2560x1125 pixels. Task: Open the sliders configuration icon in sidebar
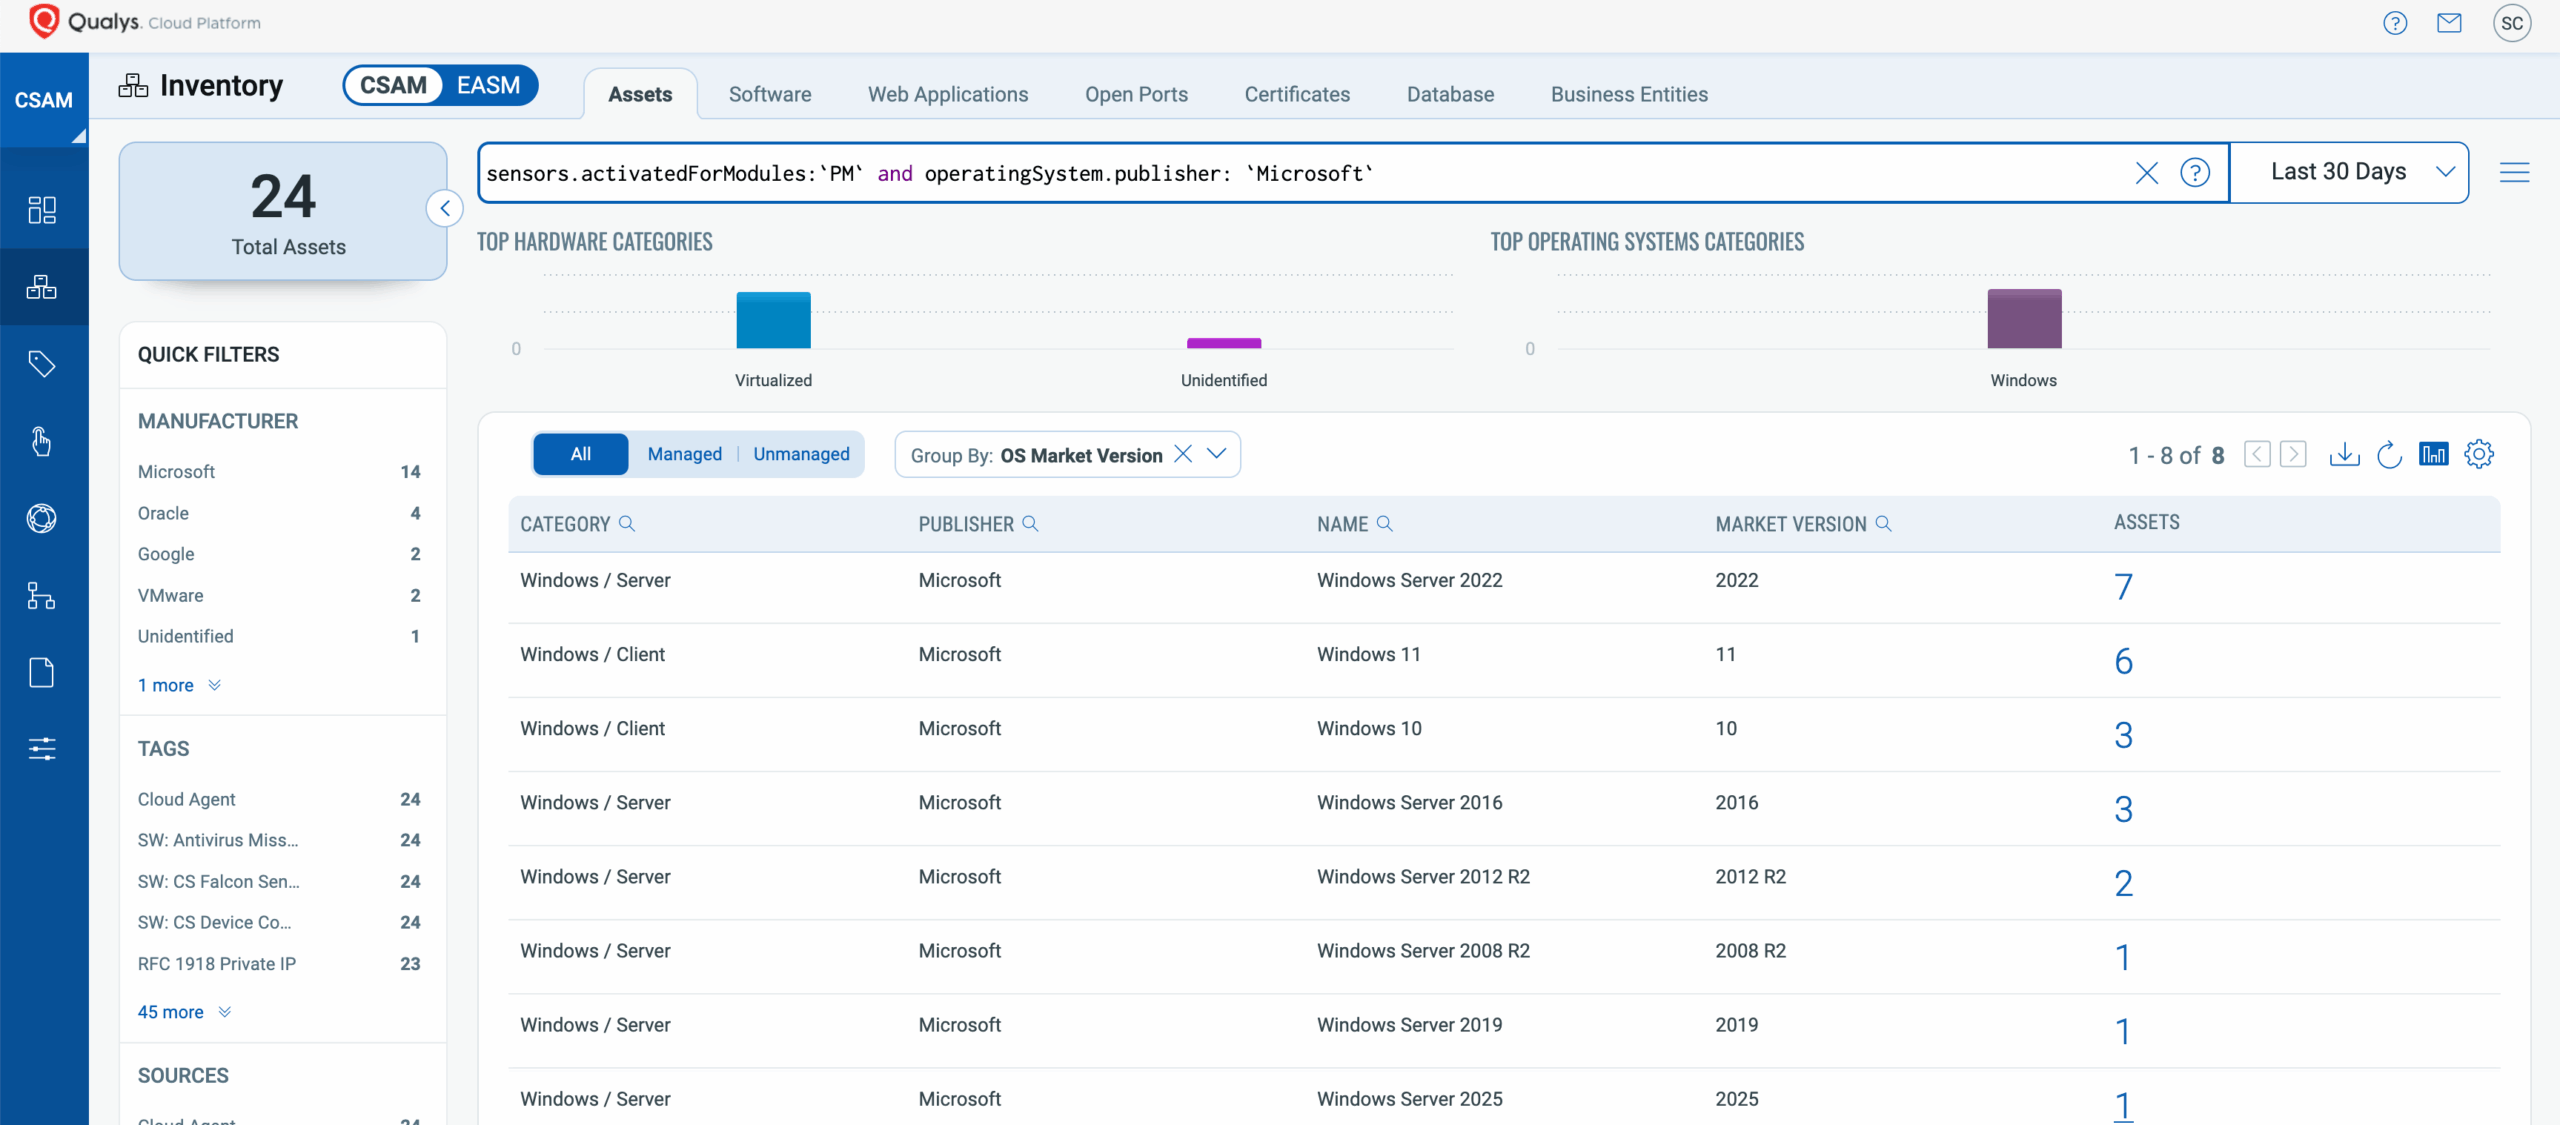click(x=42, y=749)
